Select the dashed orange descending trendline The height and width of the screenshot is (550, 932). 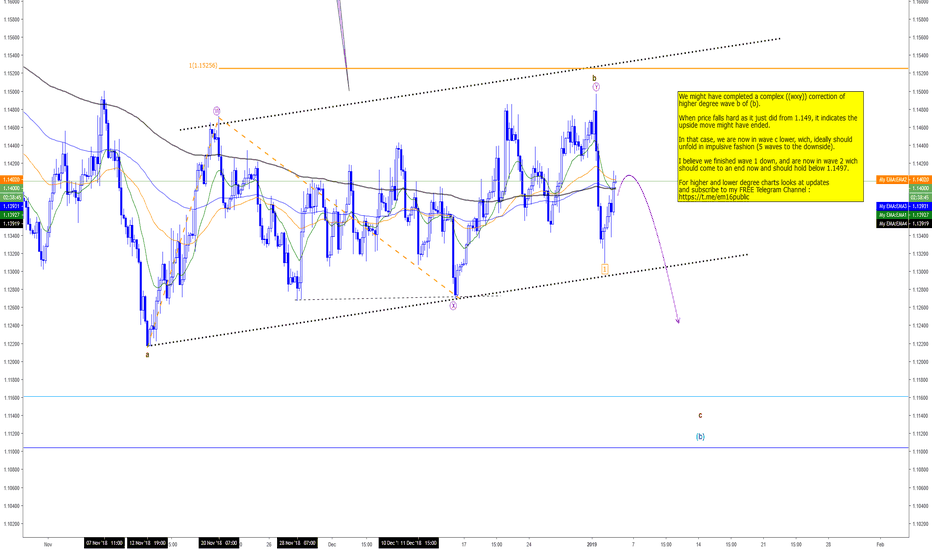(338, 208)
